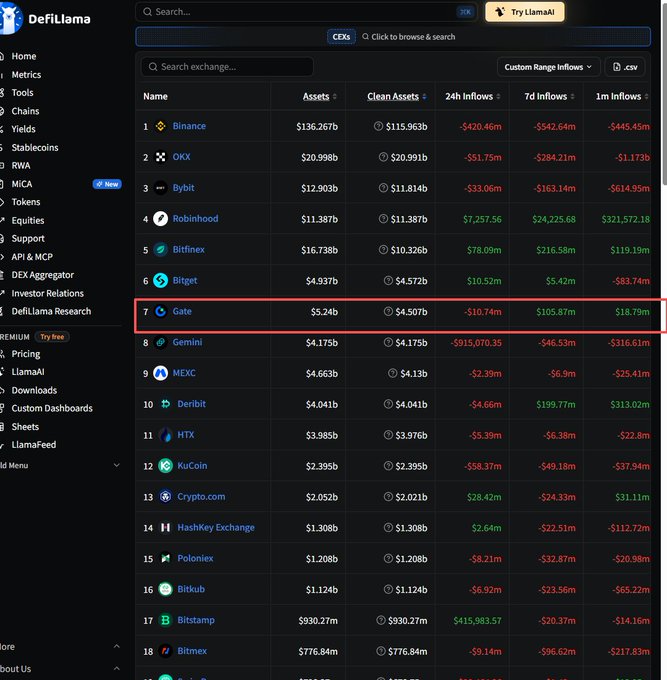
Task: Open DefiLlama Research in the sidebar
Action: (51, 311)
